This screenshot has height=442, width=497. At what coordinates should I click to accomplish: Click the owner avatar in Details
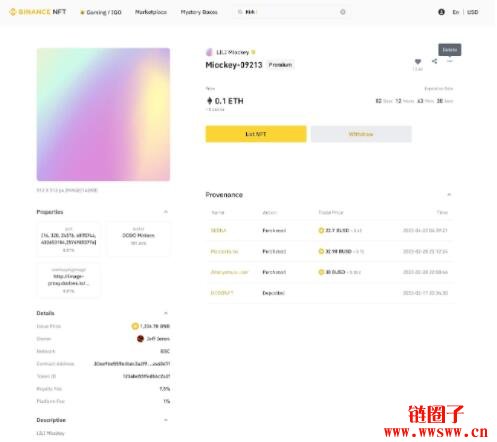click(x=140, y=339)
